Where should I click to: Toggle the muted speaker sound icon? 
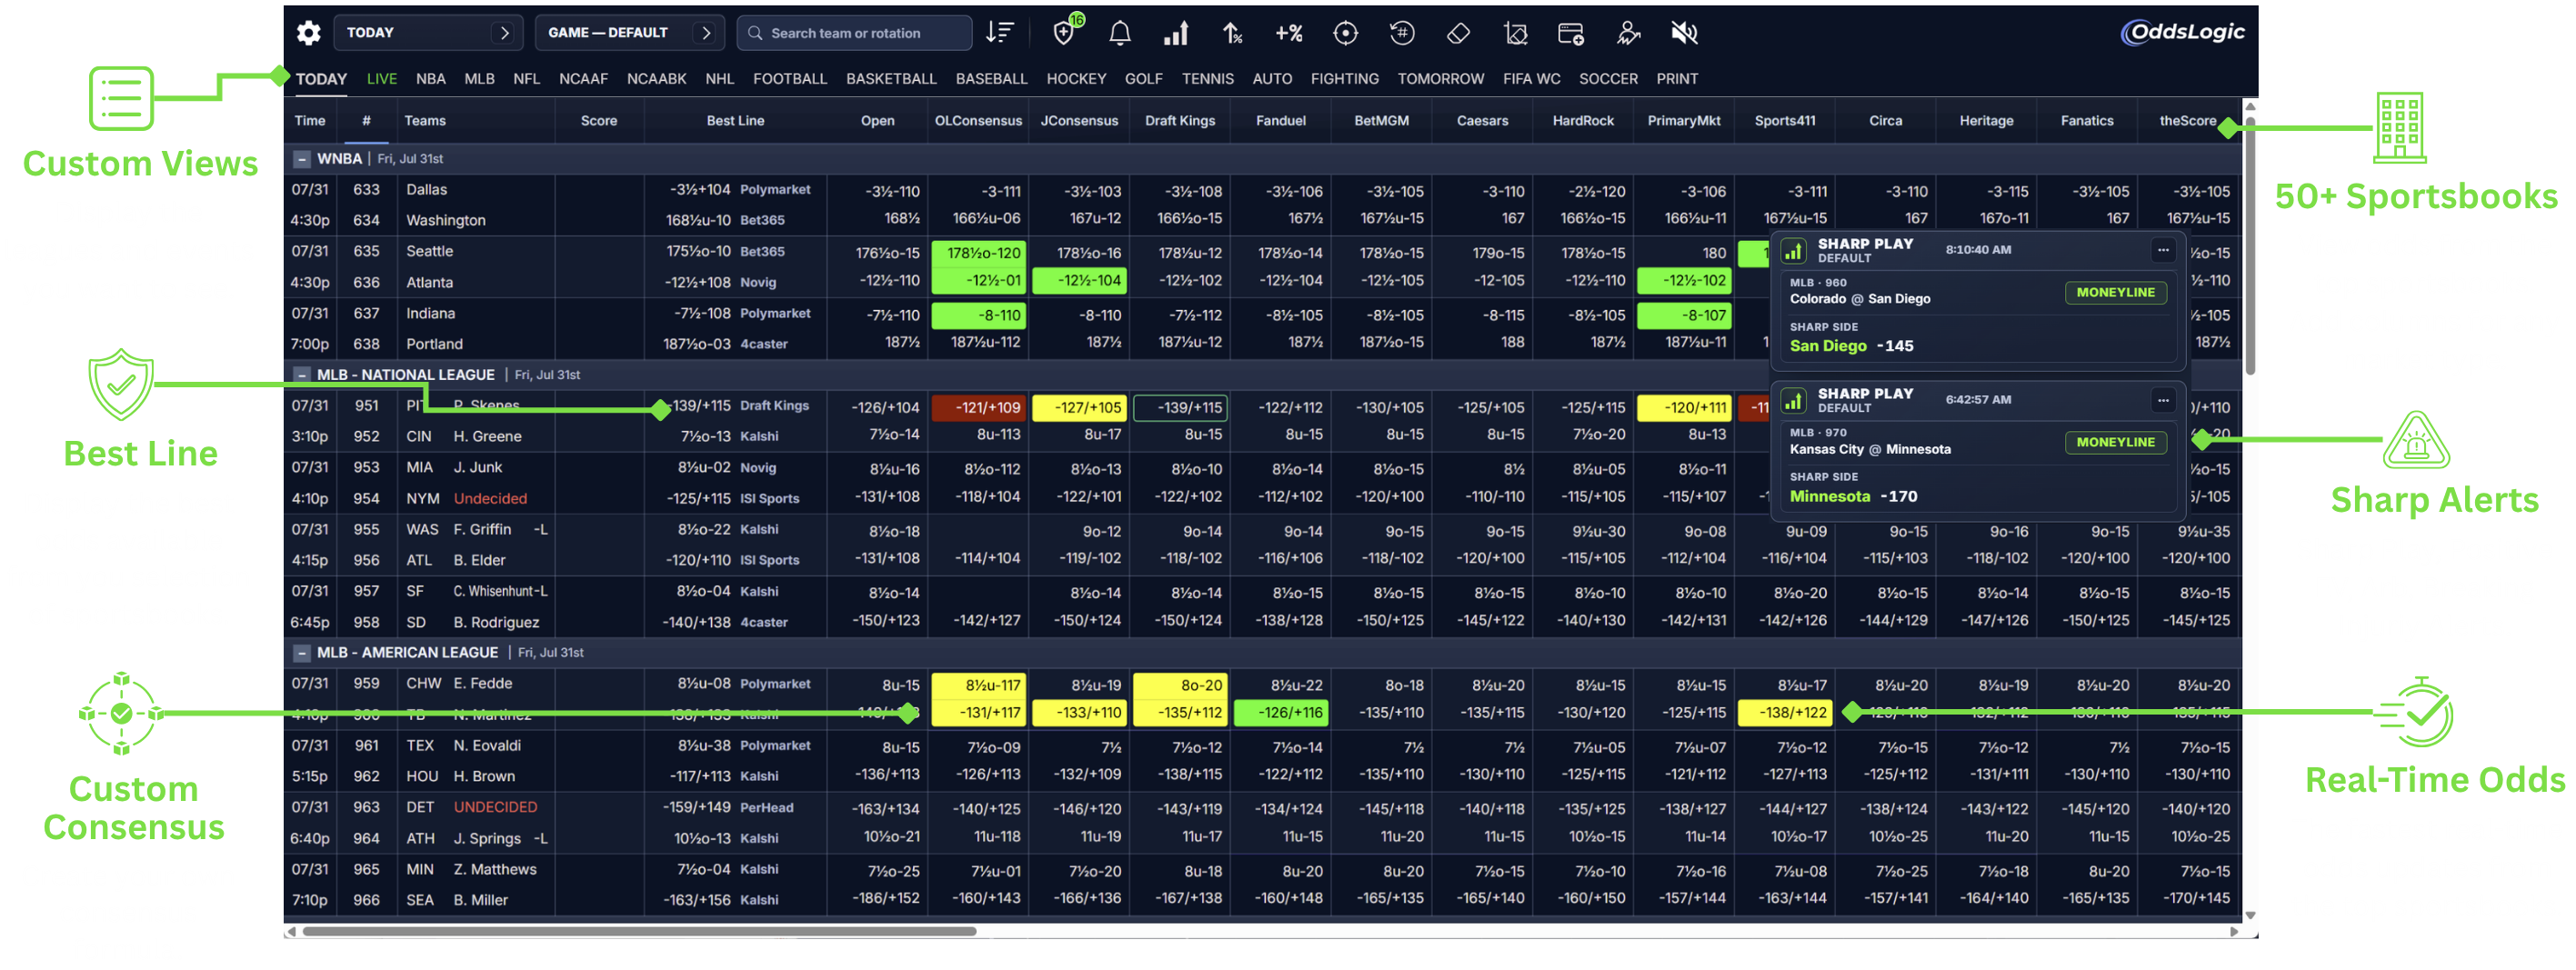click(x=1684, y=33)
